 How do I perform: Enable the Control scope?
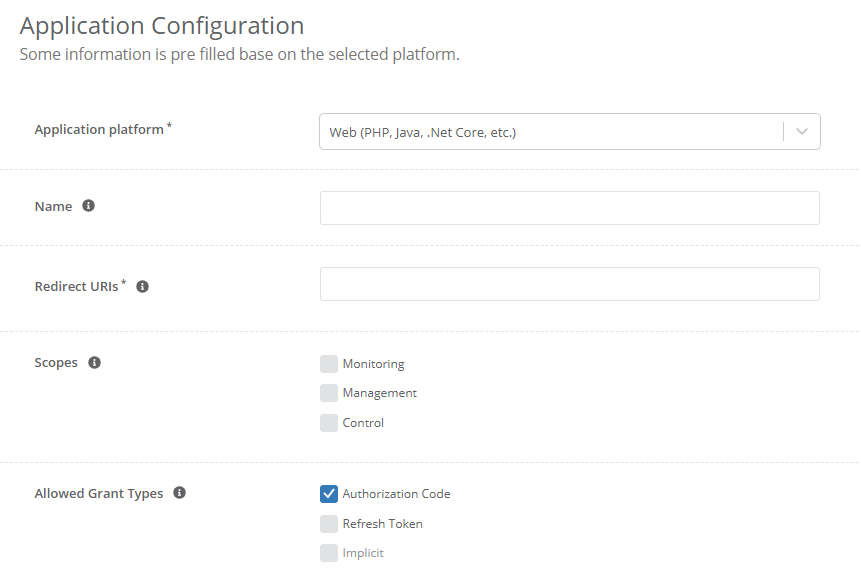[x=329, y=423]
